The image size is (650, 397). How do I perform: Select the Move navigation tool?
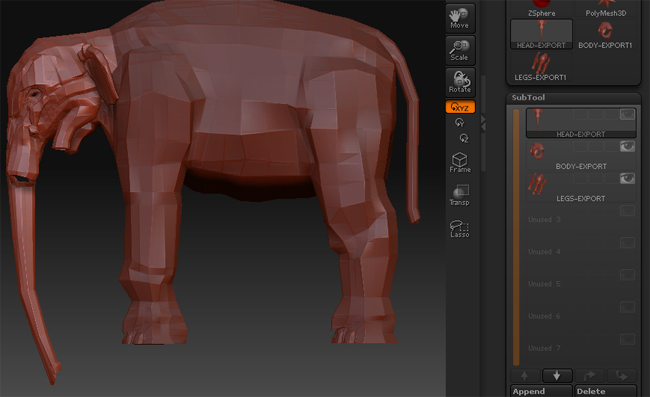(x=460, y=19)
